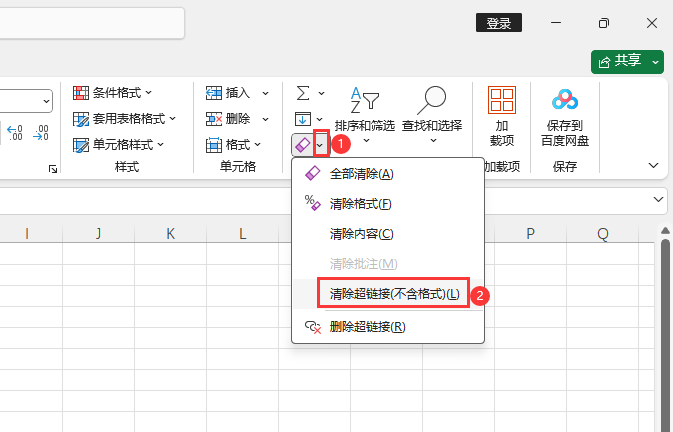Click the Share (共享) button
The image size is (673, 432).
pos(621,62)
